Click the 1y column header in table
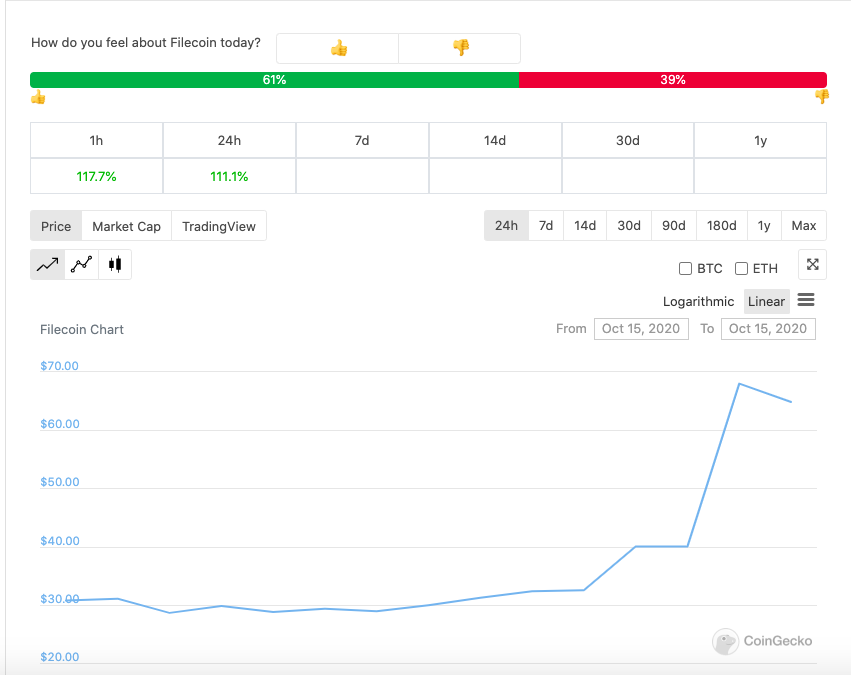851x675 pixels. click(x=760, y=141)
